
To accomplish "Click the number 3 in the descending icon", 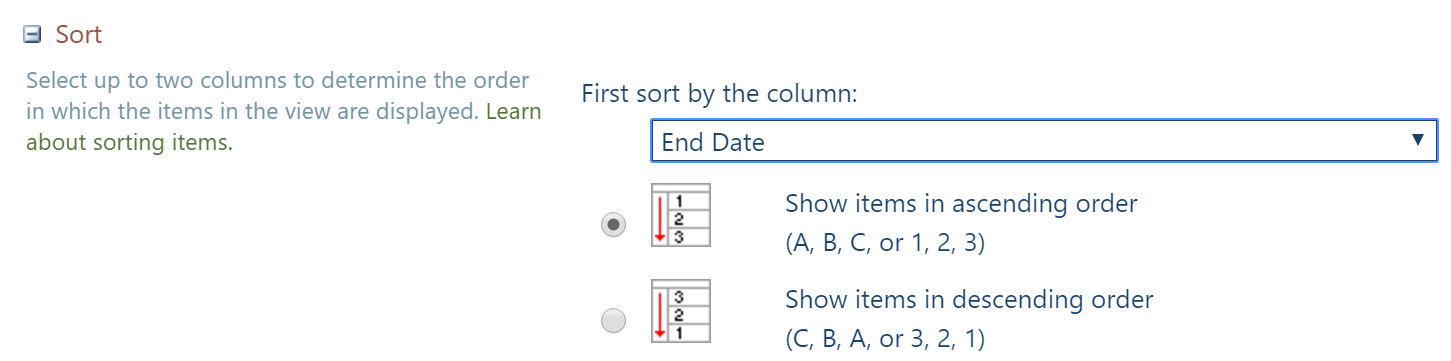I will pyautogui.click(x=679, y=297).
